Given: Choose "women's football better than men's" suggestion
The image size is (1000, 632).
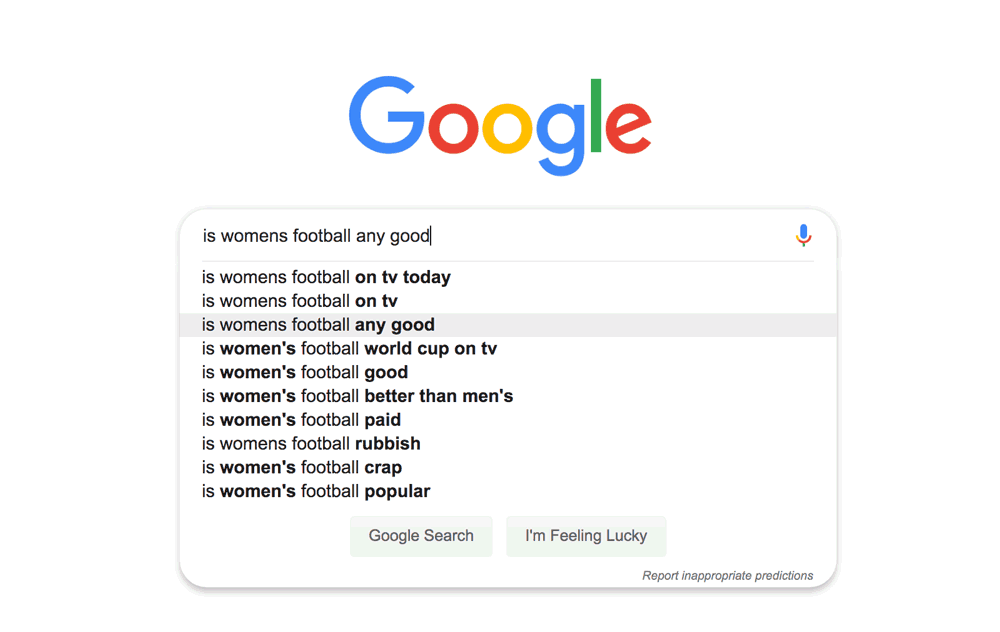Looking at the screenshot, I should click(357, 396).
